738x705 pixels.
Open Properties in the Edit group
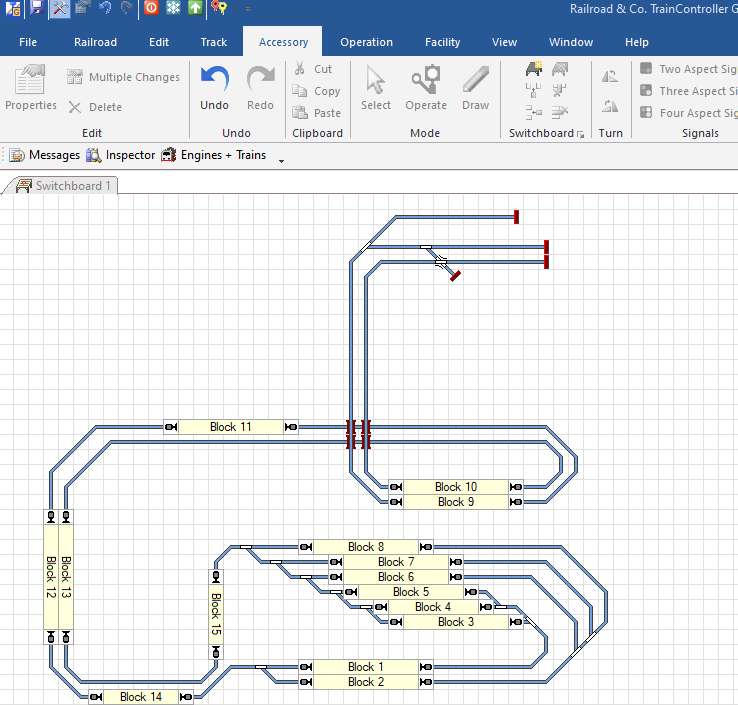click(x=30, y=88)
